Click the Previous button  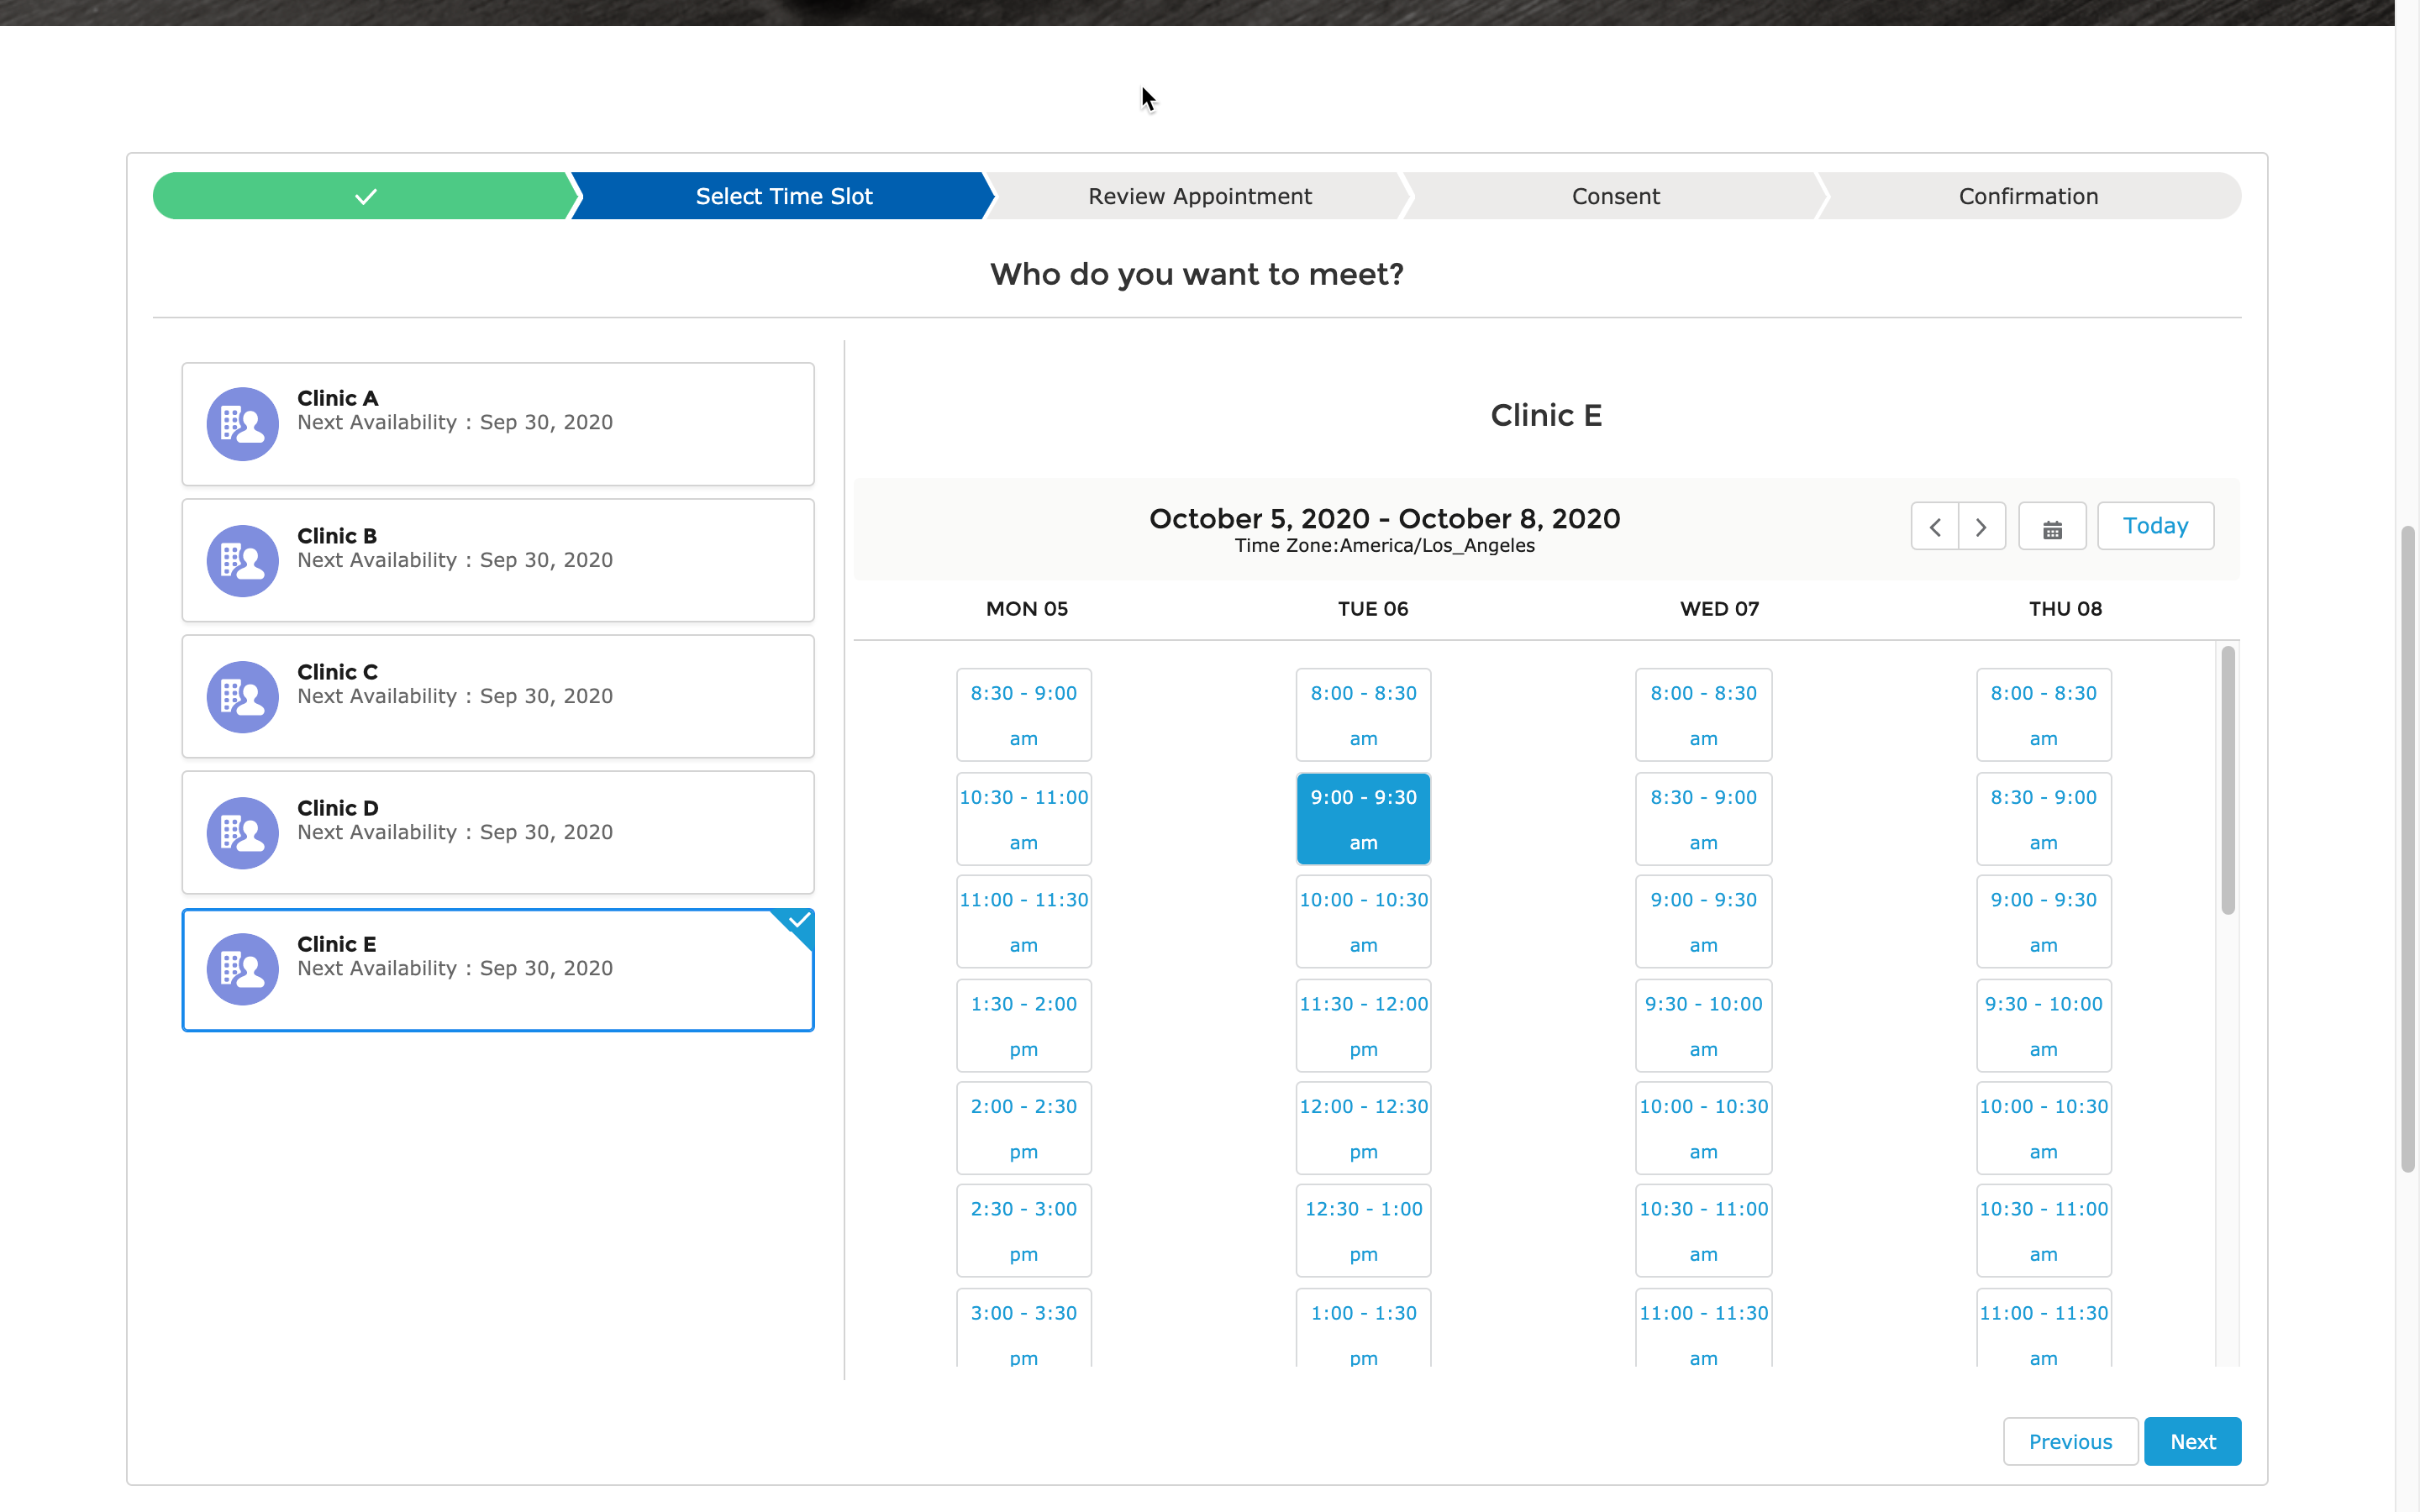tap(2069, 1441)
